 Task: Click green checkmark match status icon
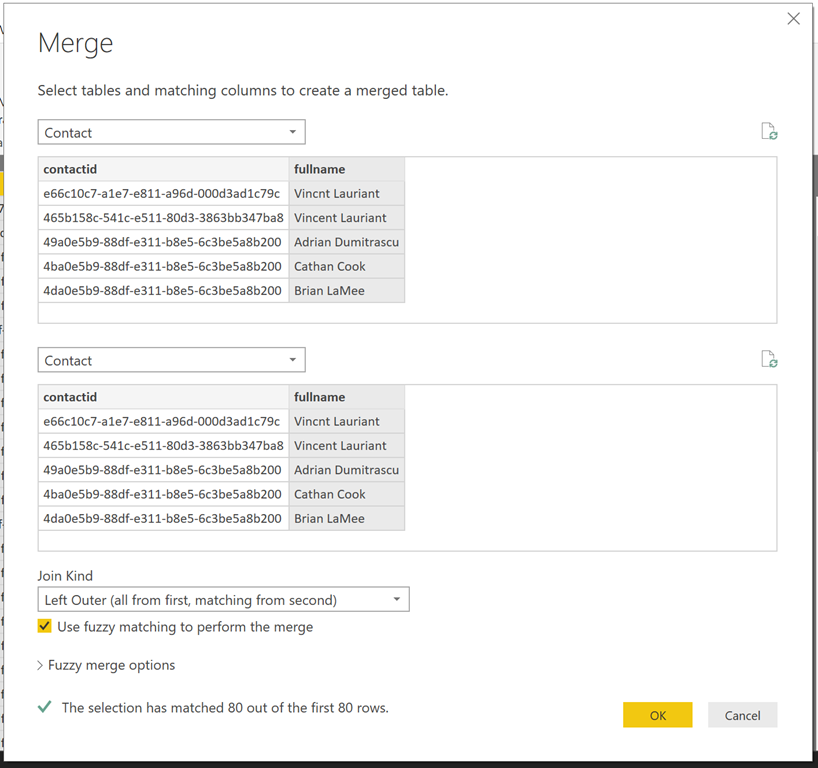(44, 707)
